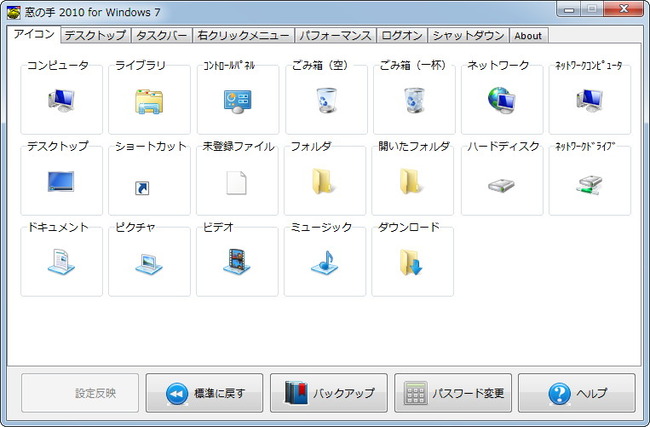Viewport: 650px width, 427px height.
Task: Select the ライブラリ library icon
Action: point(149,100)
